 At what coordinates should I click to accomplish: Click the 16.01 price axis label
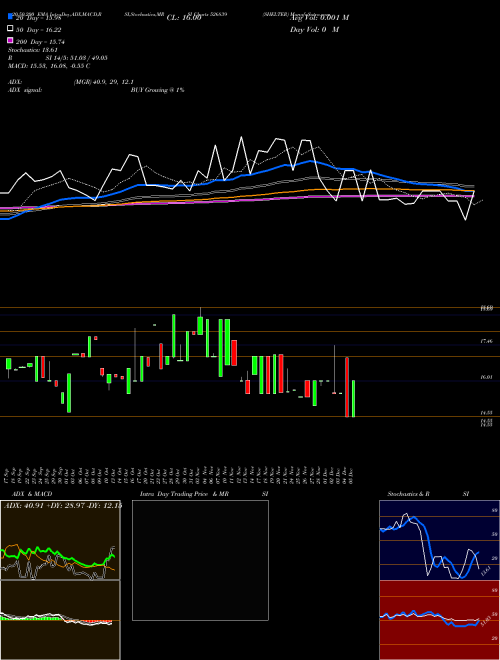point(487,378)
